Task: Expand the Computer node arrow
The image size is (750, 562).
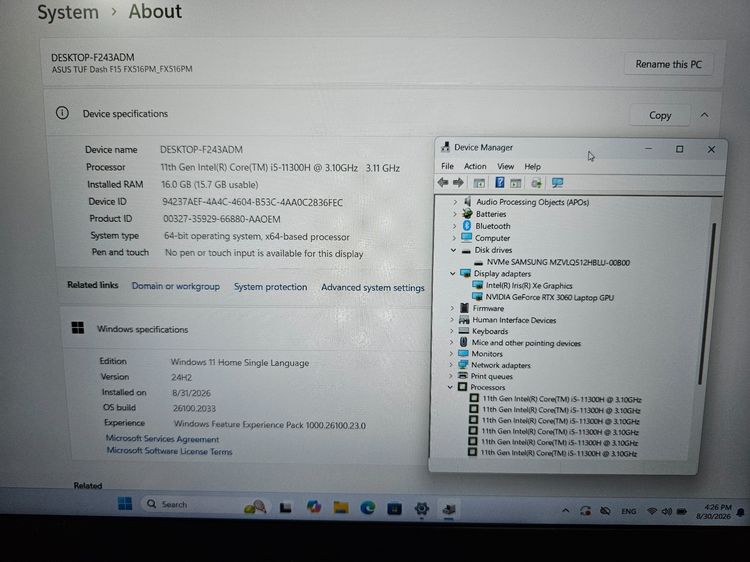Action: (454, 238)
